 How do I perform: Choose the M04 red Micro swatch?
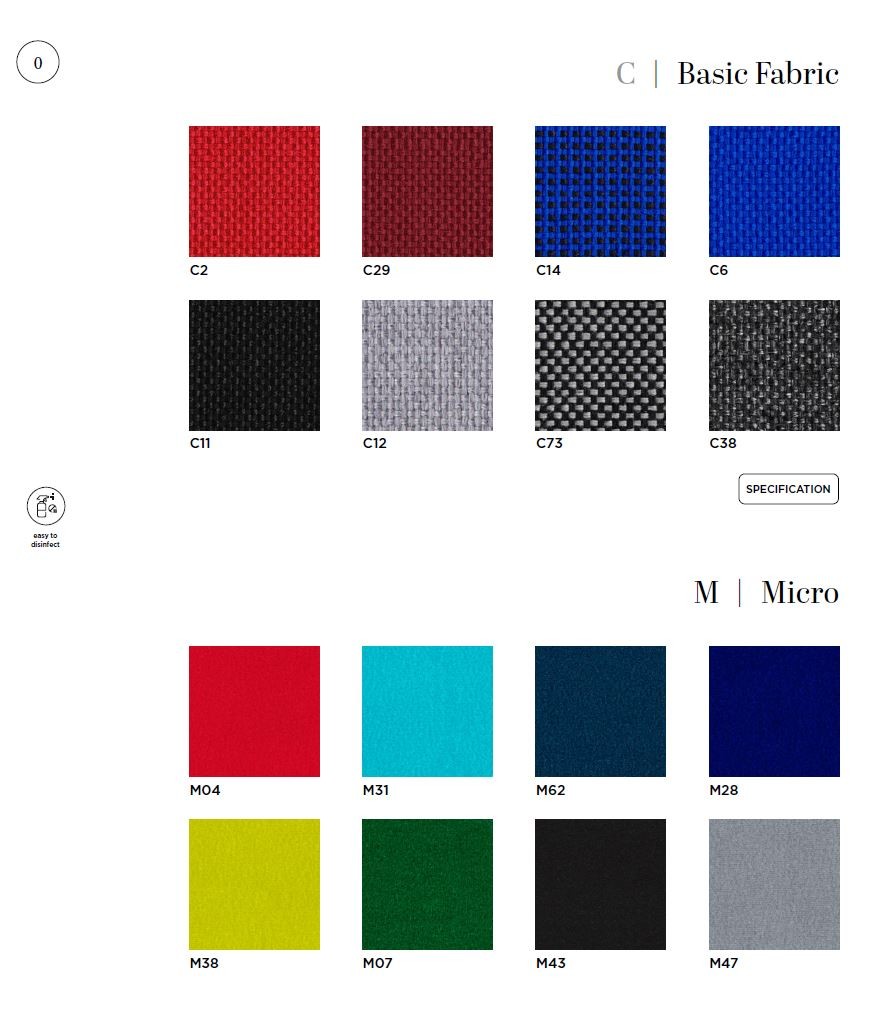254,711
